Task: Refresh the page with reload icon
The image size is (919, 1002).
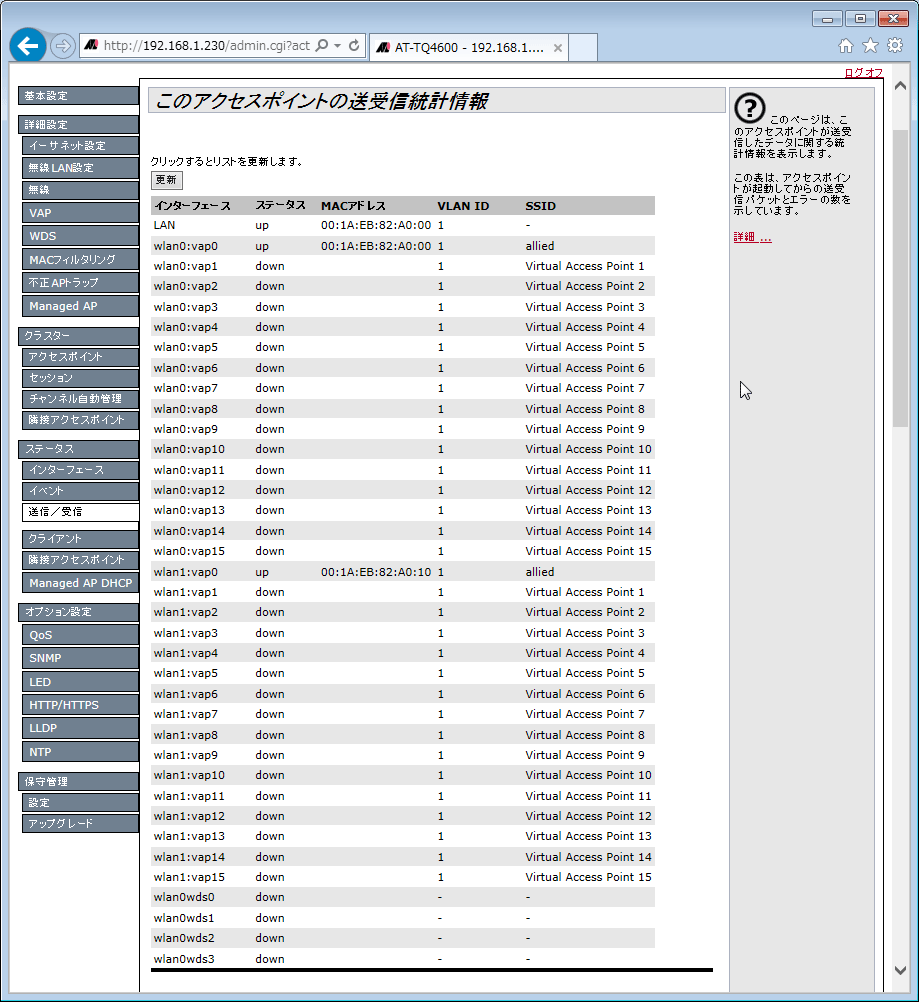Action: (354, 45)
